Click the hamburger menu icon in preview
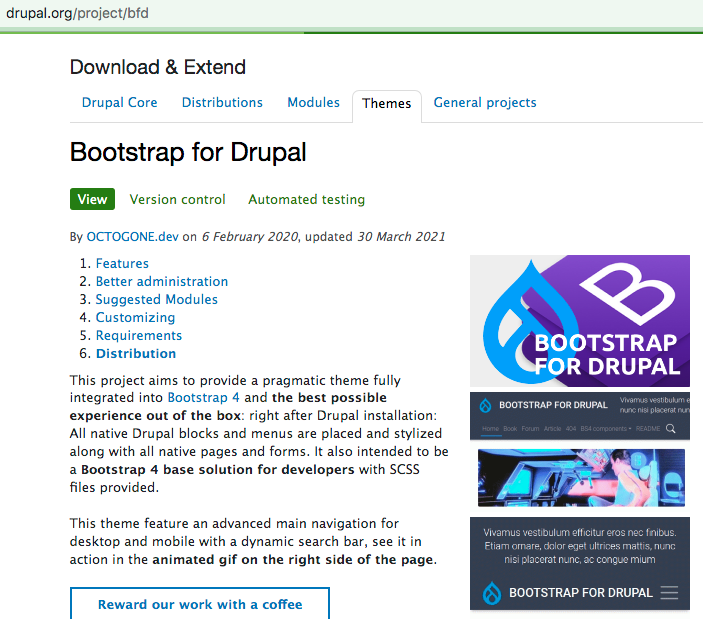Screen dimensions: 703x619 click(x=669, y=593)
